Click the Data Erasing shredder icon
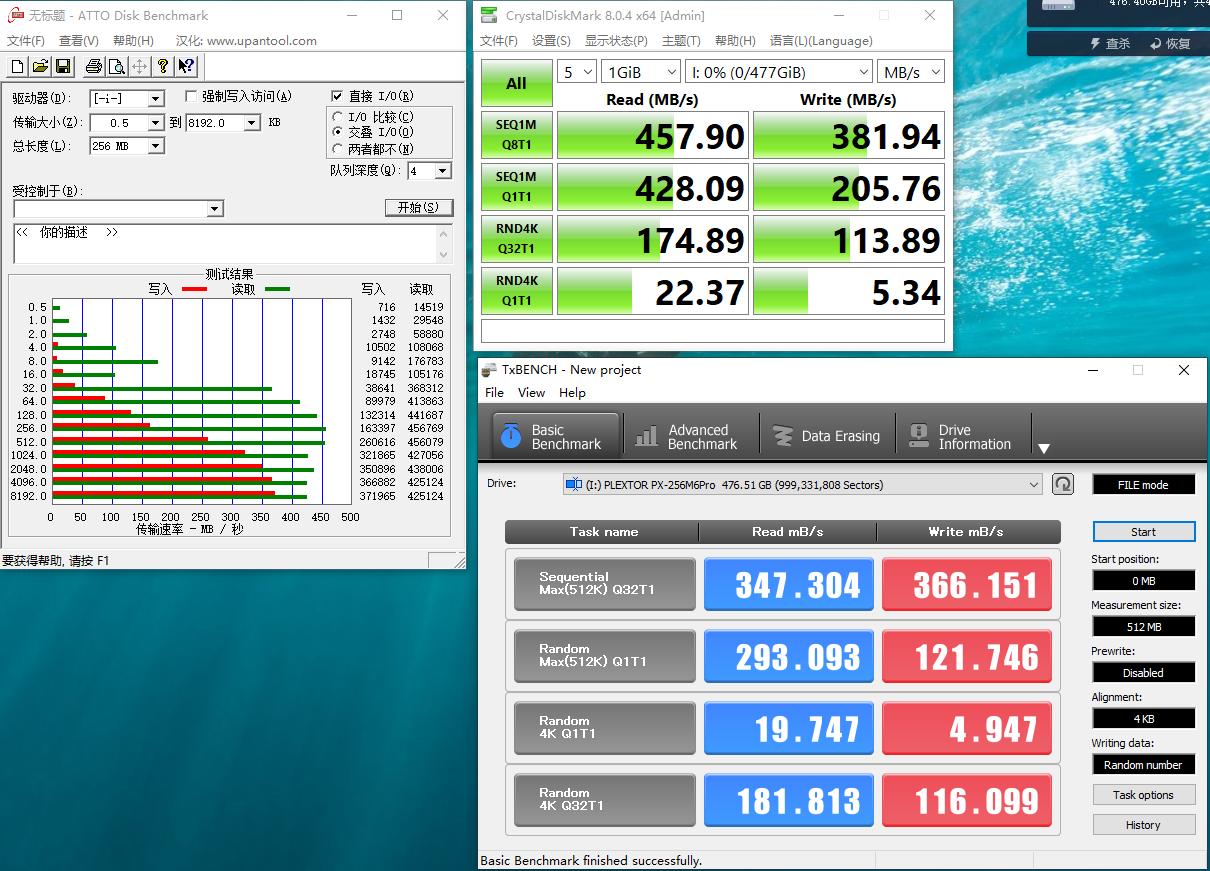The height and width of the screenshot is (871, 1210). pyautogui.click(x=783, y=436)
